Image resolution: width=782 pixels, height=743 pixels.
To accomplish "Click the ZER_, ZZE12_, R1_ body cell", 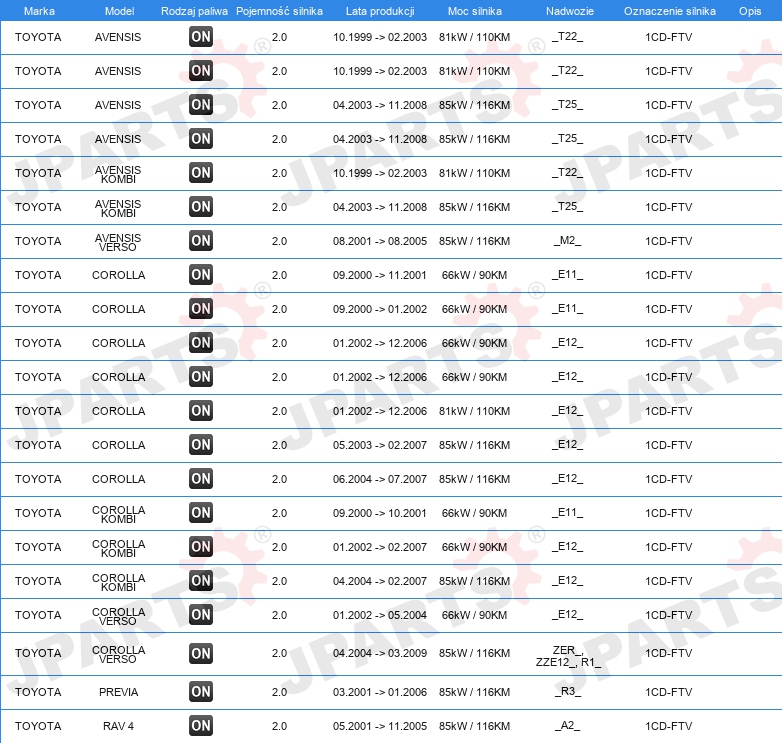I will coord(568,656).
